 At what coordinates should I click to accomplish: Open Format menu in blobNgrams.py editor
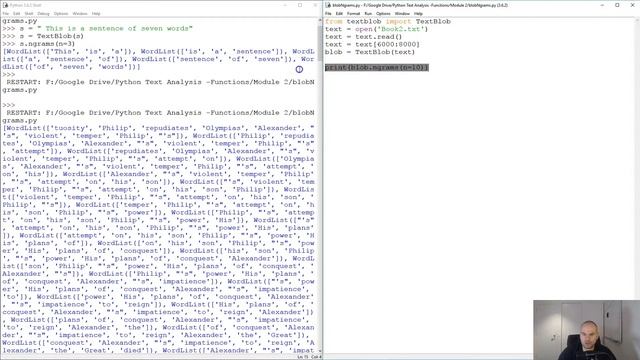click(353, 13)
